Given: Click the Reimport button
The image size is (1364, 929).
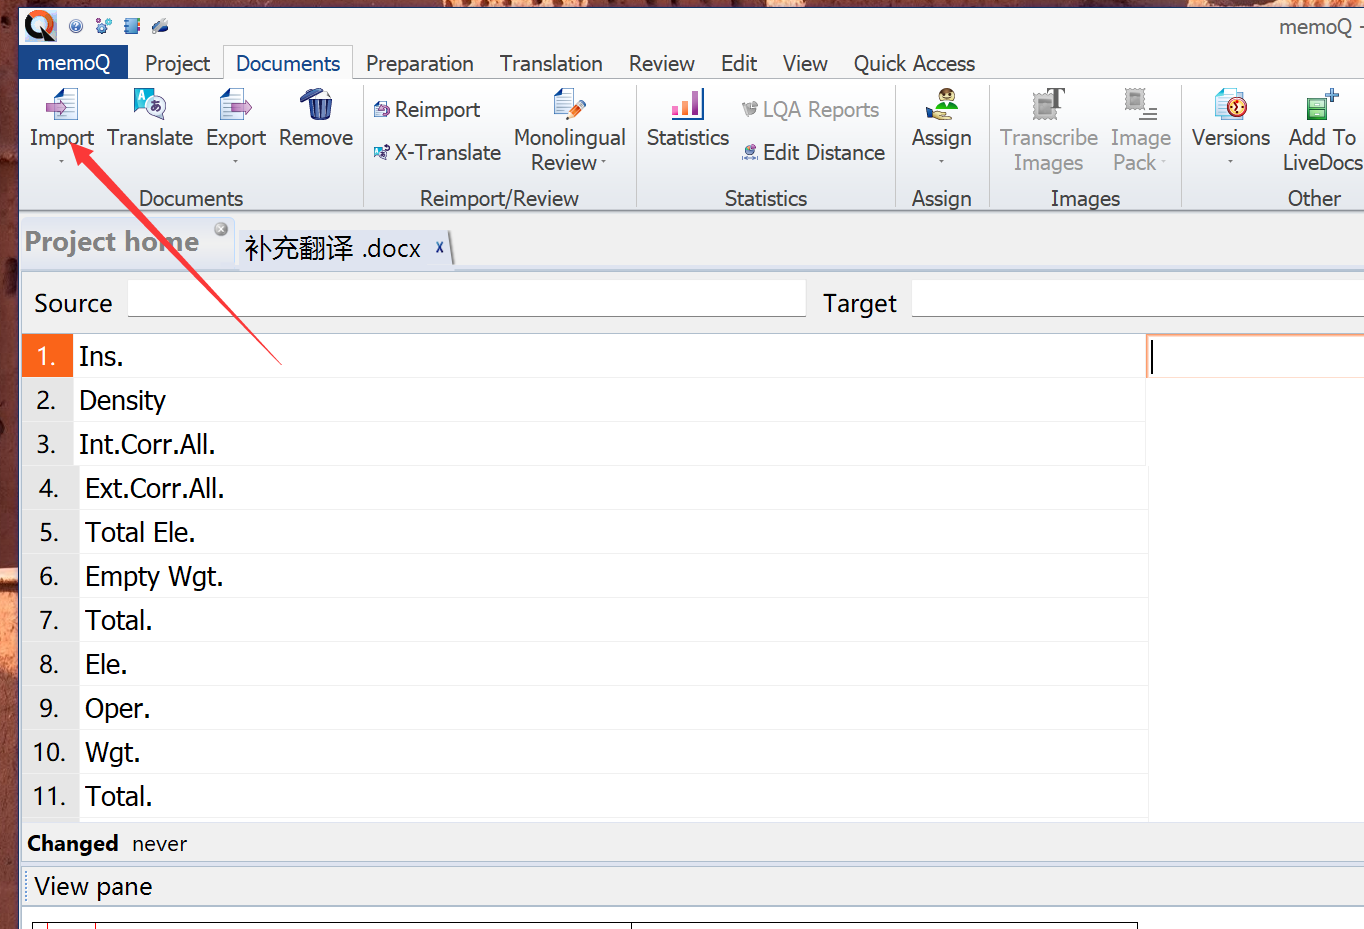Looking at the screenshot, I should [x=427, y=110].
